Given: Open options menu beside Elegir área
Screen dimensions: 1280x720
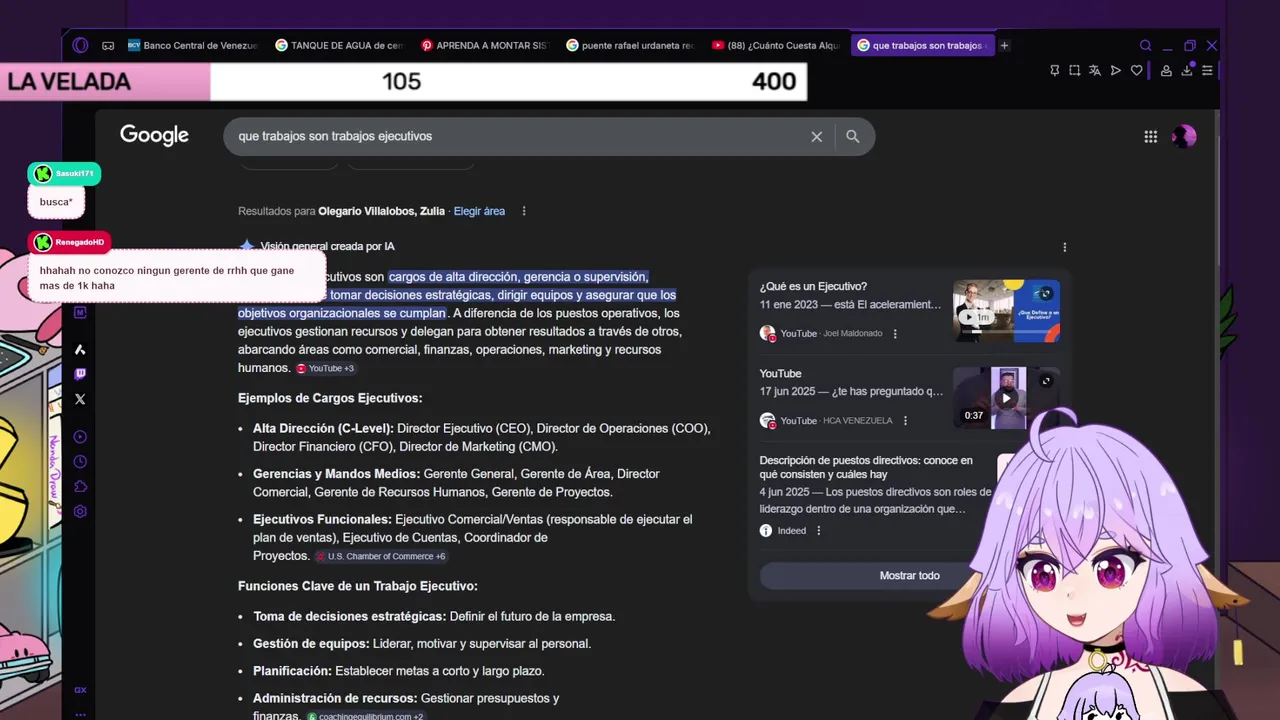Looking at the screenshot, I should (x=523, y=211).
